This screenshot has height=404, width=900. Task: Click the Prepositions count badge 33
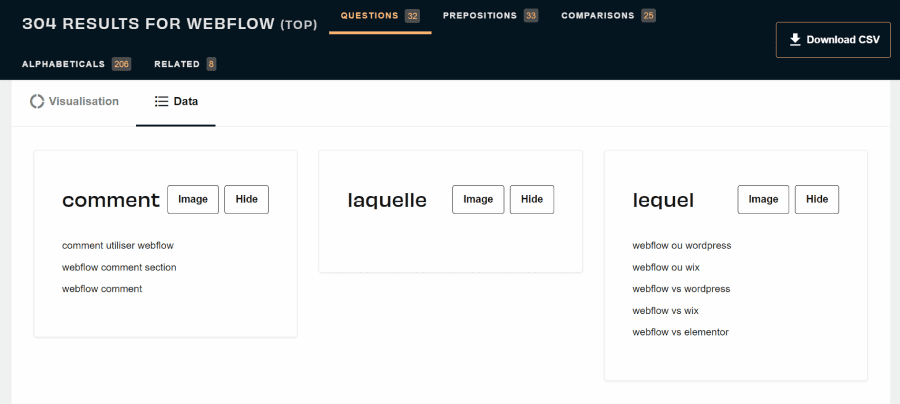pos(531,16)
